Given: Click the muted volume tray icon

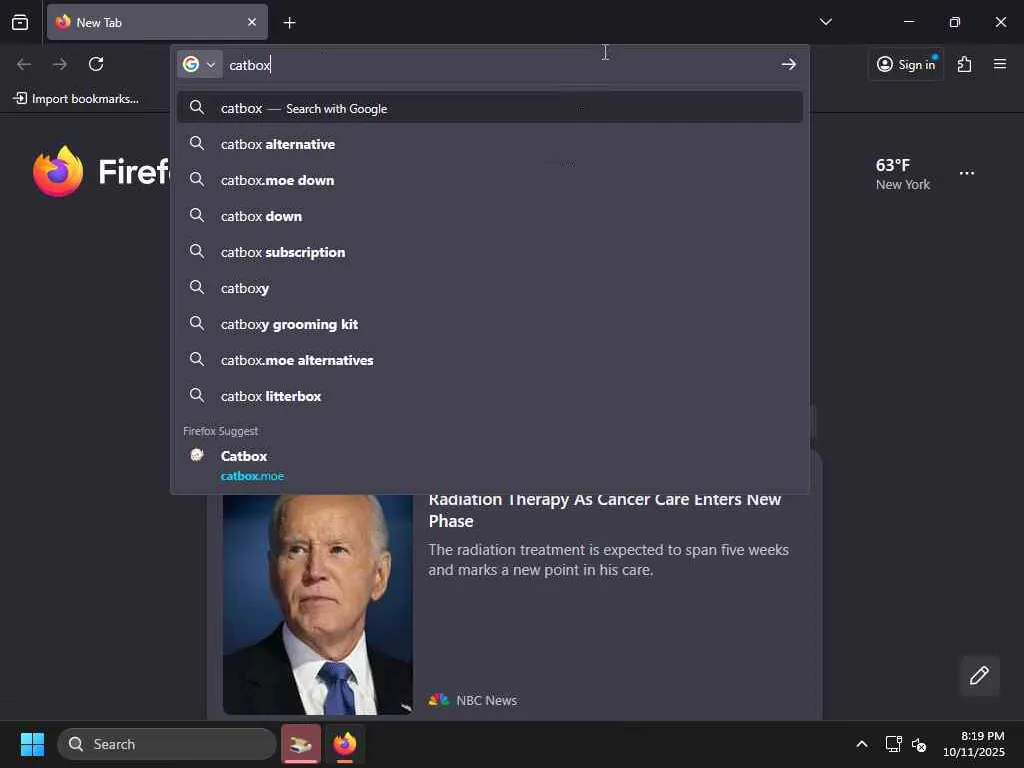Looking at the screenshot, I should click(x=919, y=744).
